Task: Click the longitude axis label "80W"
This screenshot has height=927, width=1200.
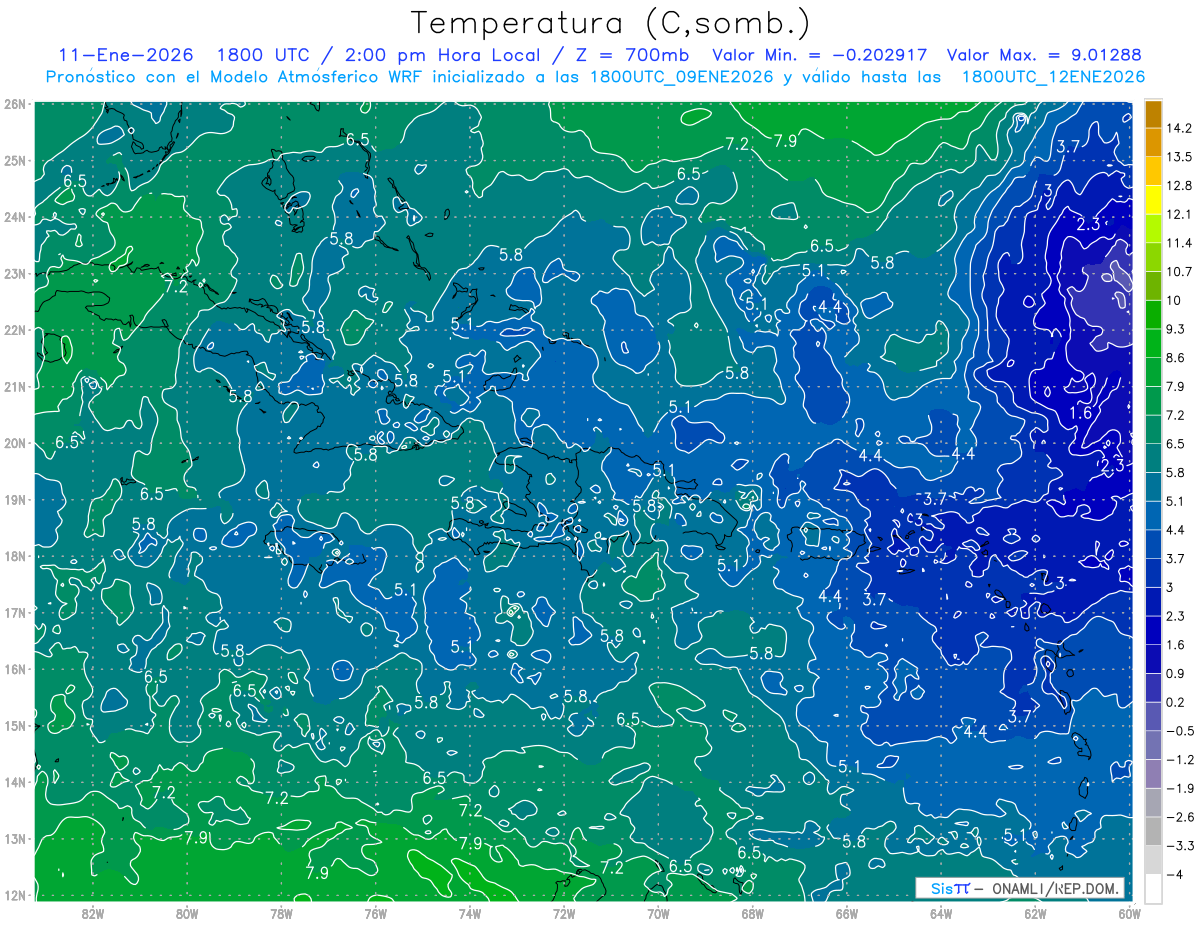Action: pyautogui.click(x=186, y=913)
